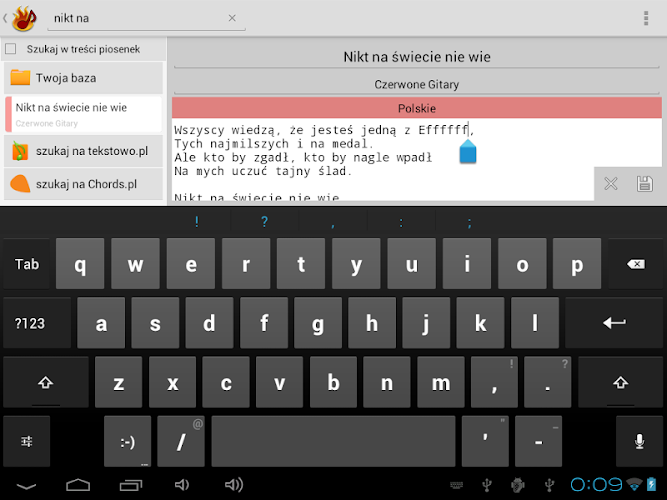
Task: Tap the apostrophe key
Action: (x=485, y=441)
